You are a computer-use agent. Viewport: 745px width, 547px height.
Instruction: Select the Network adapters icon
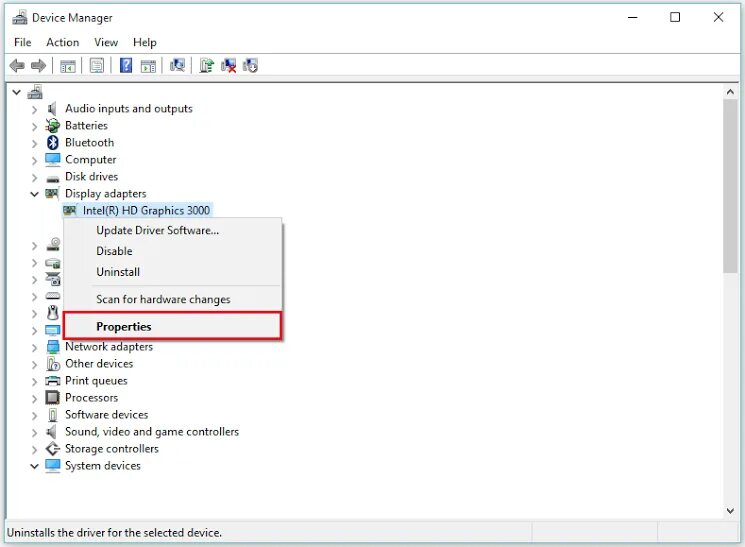coord(53,347)
